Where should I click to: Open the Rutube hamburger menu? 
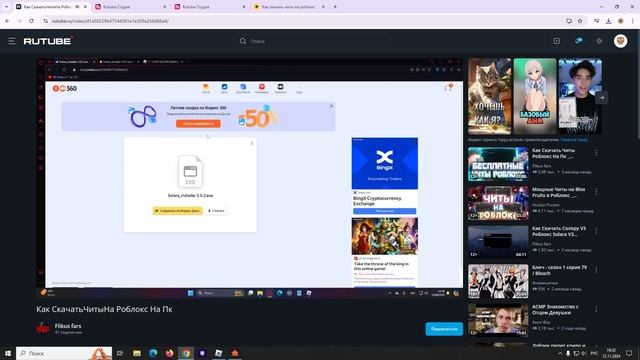[12, 41]
